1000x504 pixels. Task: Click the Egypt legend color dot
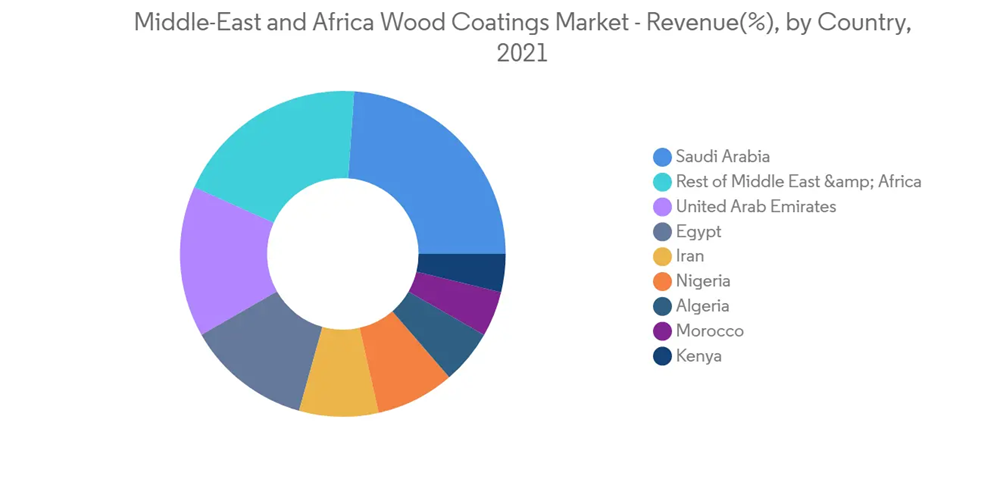coord(662,232)
